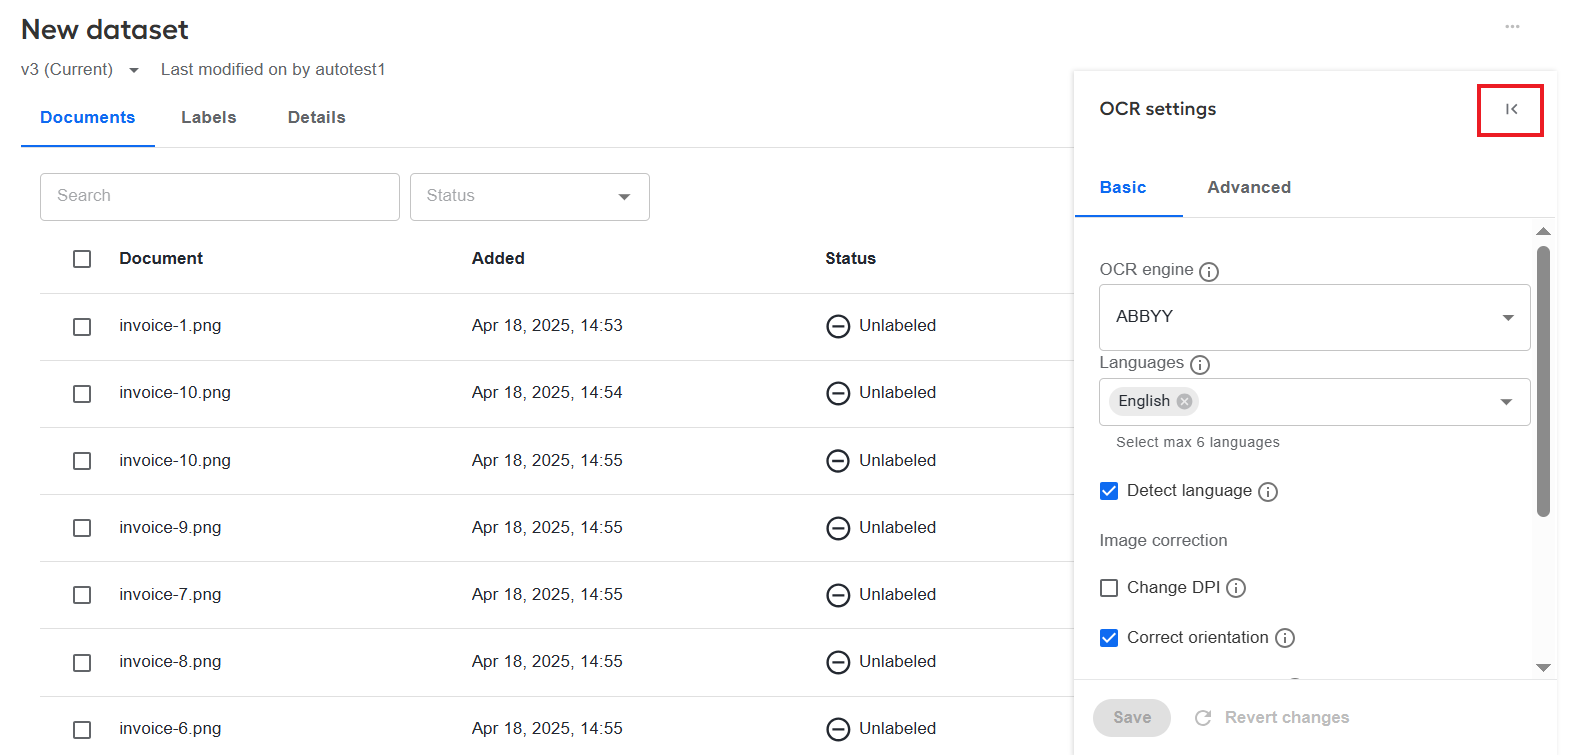Open the ABBYY OCR engine dropdown
This screenshot has width=1582, height=755.
click(1315, 317)
